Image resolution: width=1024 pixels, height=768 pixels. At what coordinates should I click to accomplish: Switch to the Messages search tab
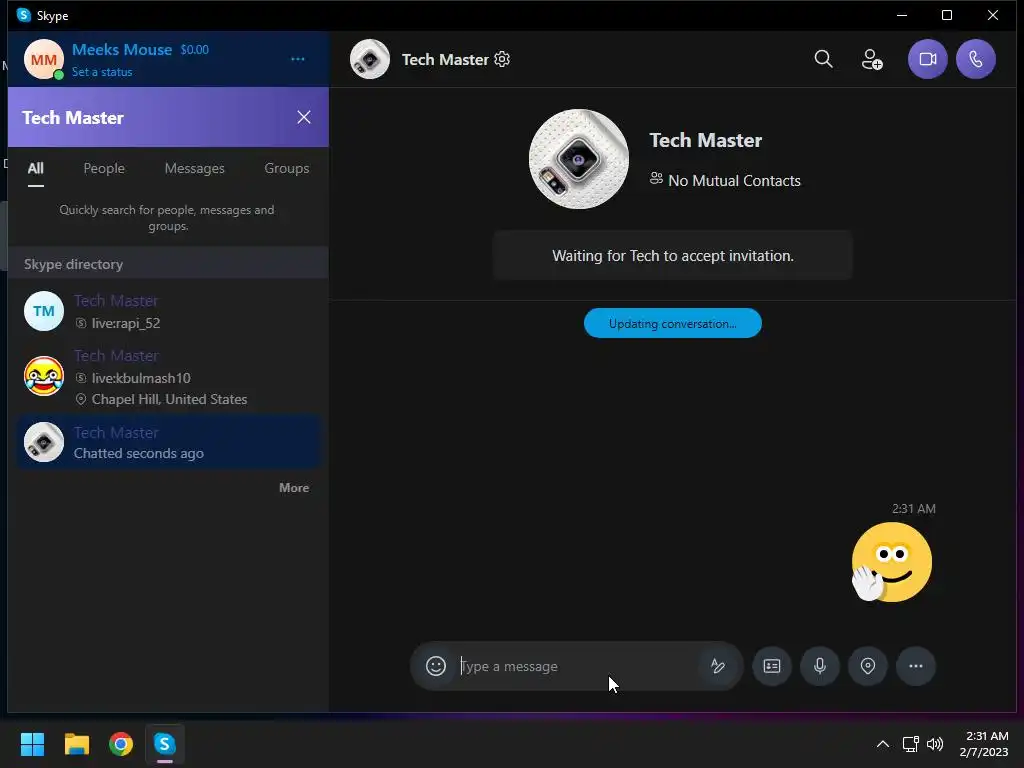(x=195, y=168)
